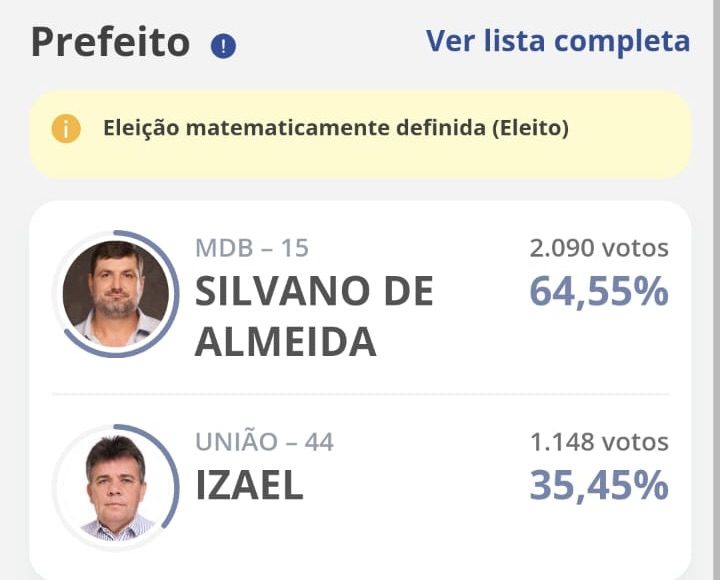Open Izael's candidate photo
Image resolution: width=720 pixels, height=580 pixels.
[115, 488]
